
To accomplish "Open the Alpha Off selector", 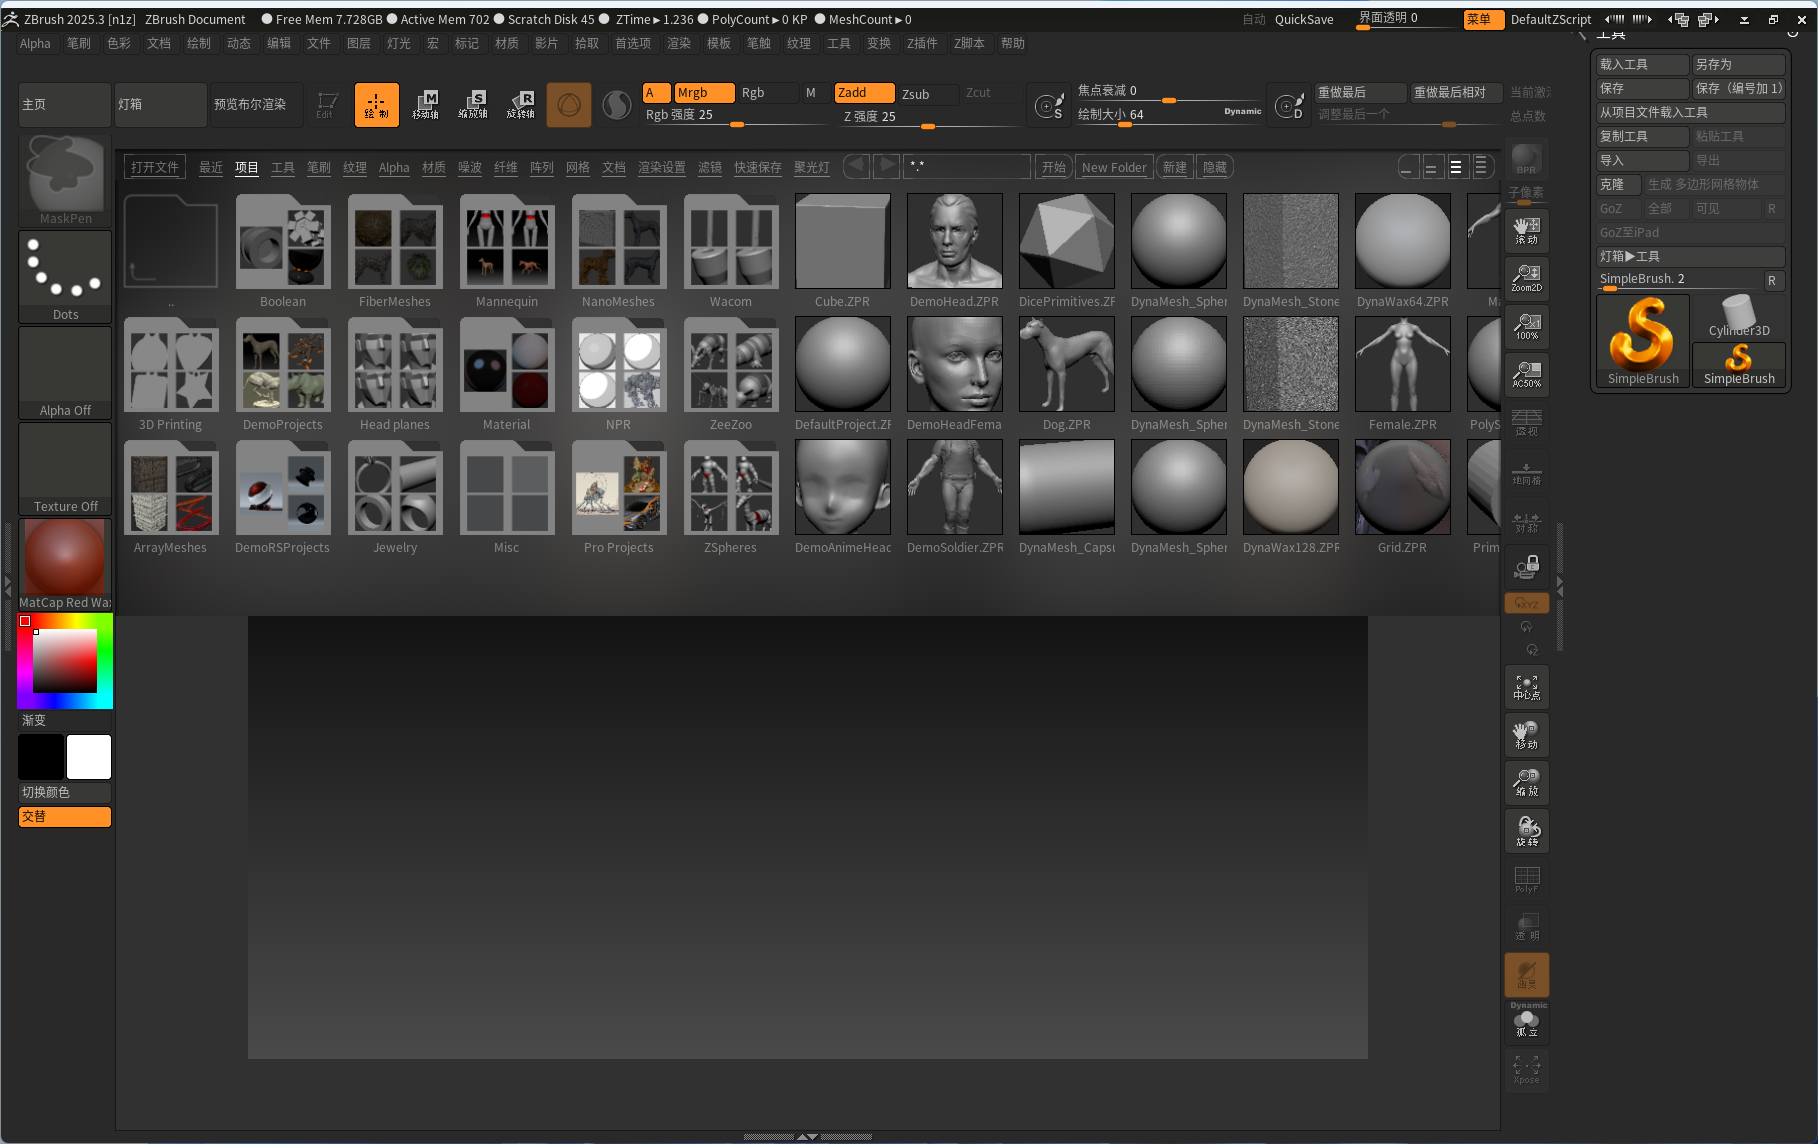I will point(65,372).
